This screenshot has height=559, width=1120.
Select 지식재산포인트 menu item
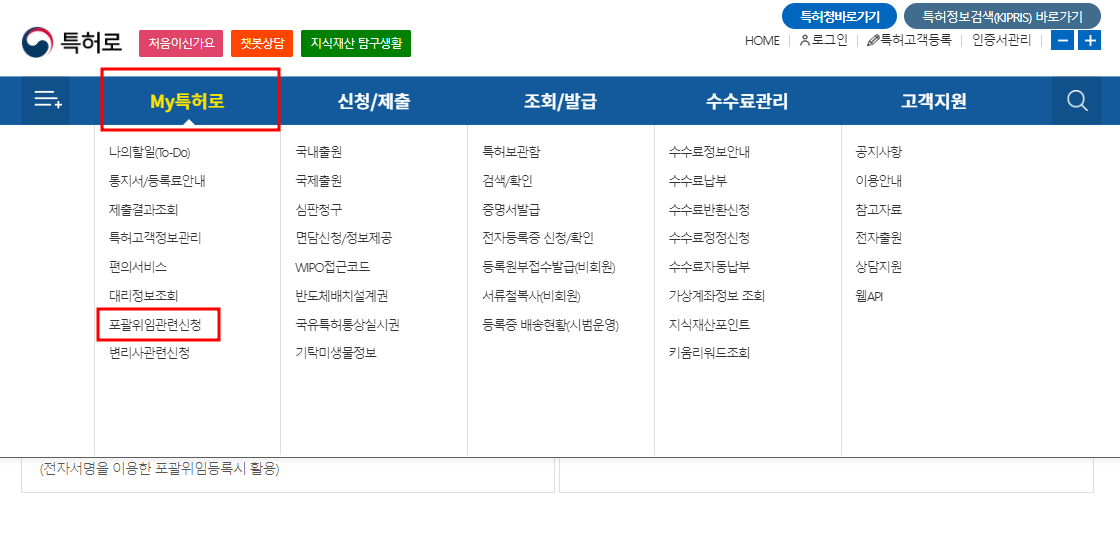pyautogui.click(x=709, y=325)
